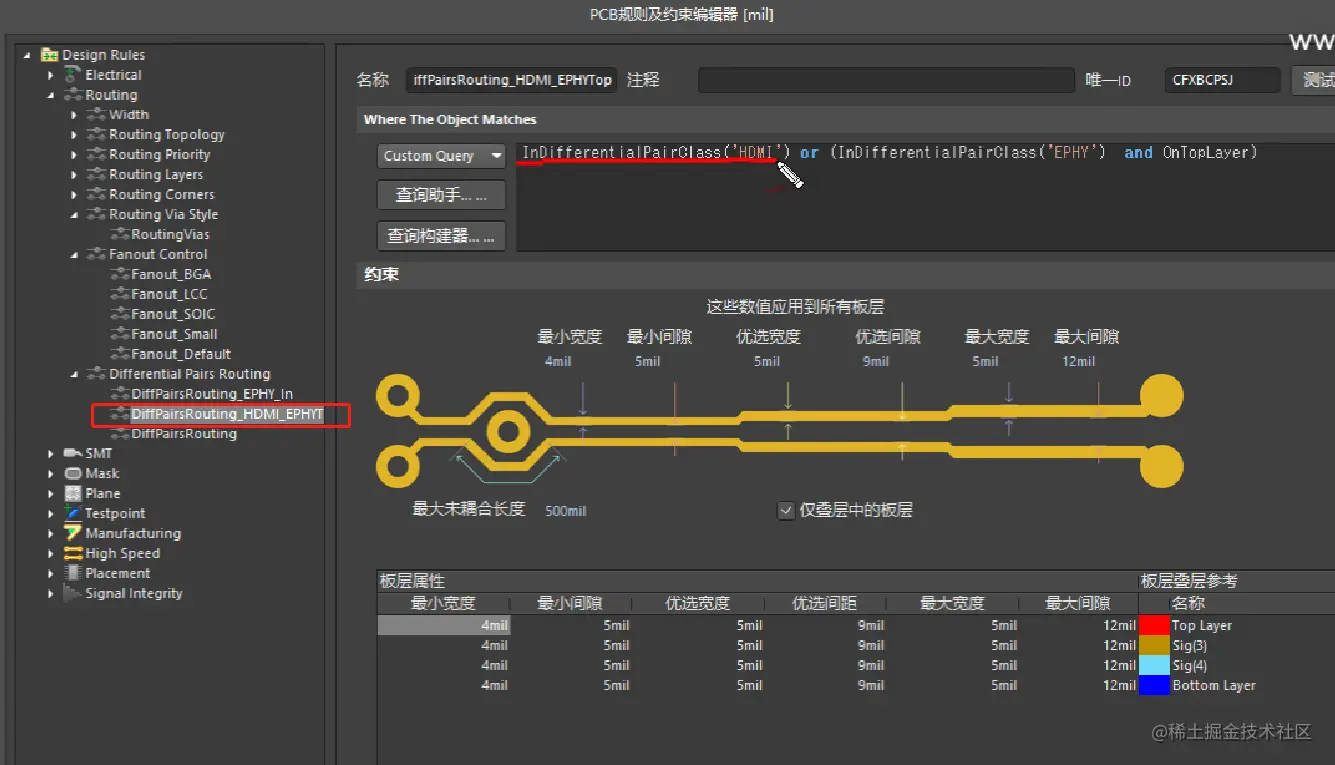
Task: Select the DiffPairsRouting default rule
Action: (x=184, y=434)
